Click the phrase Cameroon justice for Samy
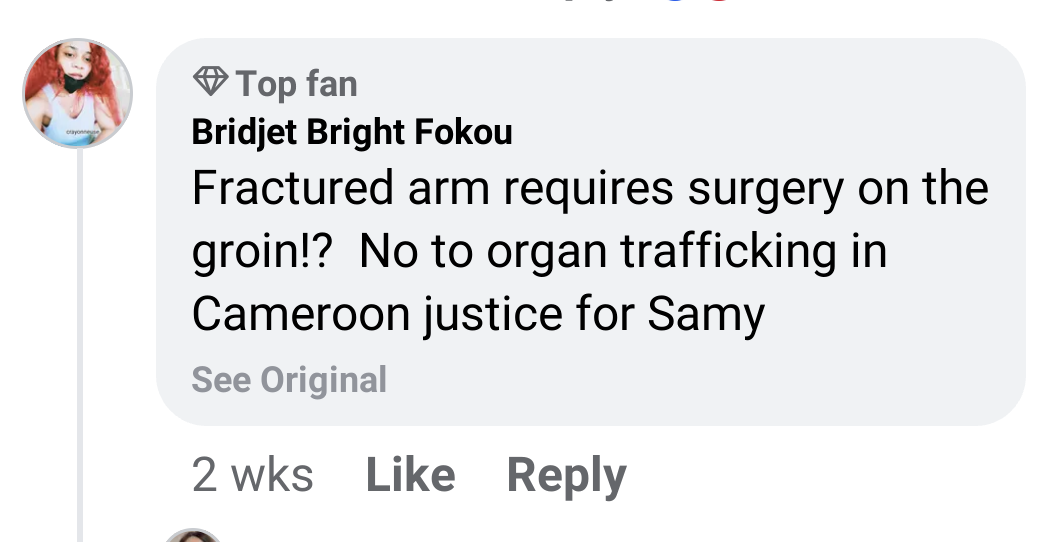This screenshot has height=542, width=1045. click(x=478, y=314)
